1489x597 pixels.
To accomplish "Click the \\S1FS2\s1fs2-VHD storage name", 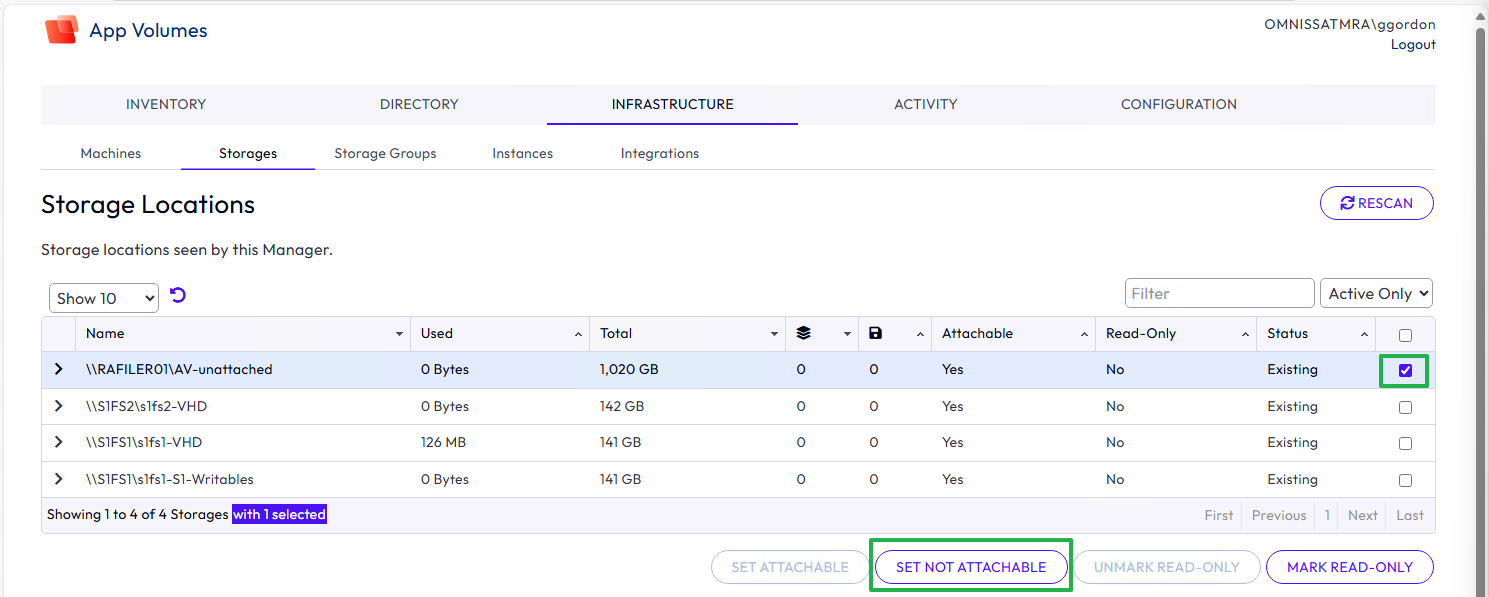I will pyautogui.click(x=146, y=406).
